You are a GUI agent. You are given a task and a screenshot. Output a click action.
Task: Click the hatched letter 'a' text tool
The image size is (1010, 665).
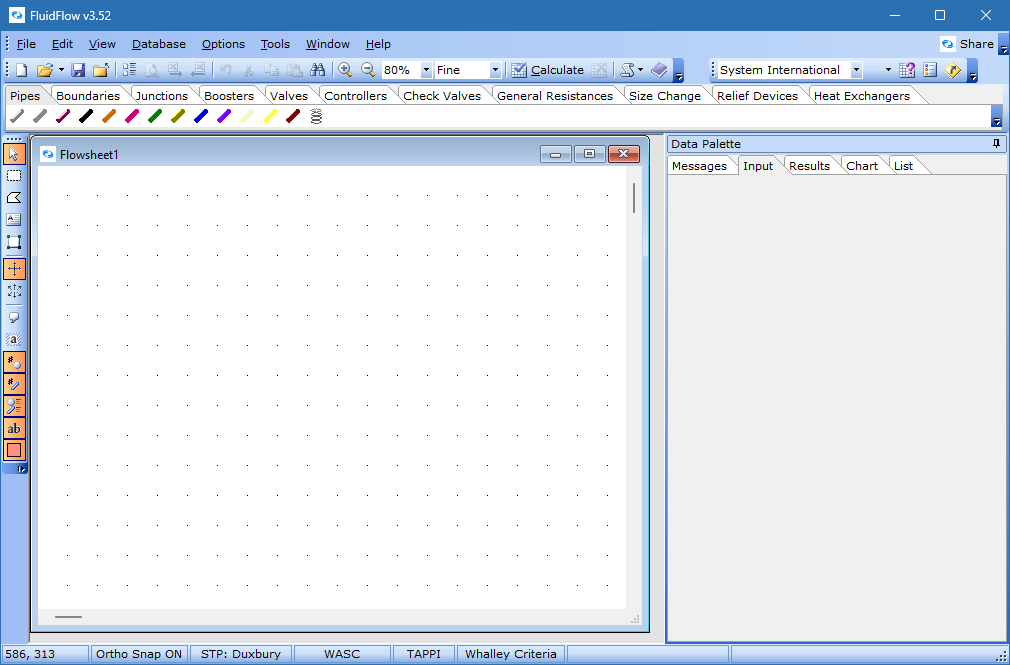[x=14, y=340]
